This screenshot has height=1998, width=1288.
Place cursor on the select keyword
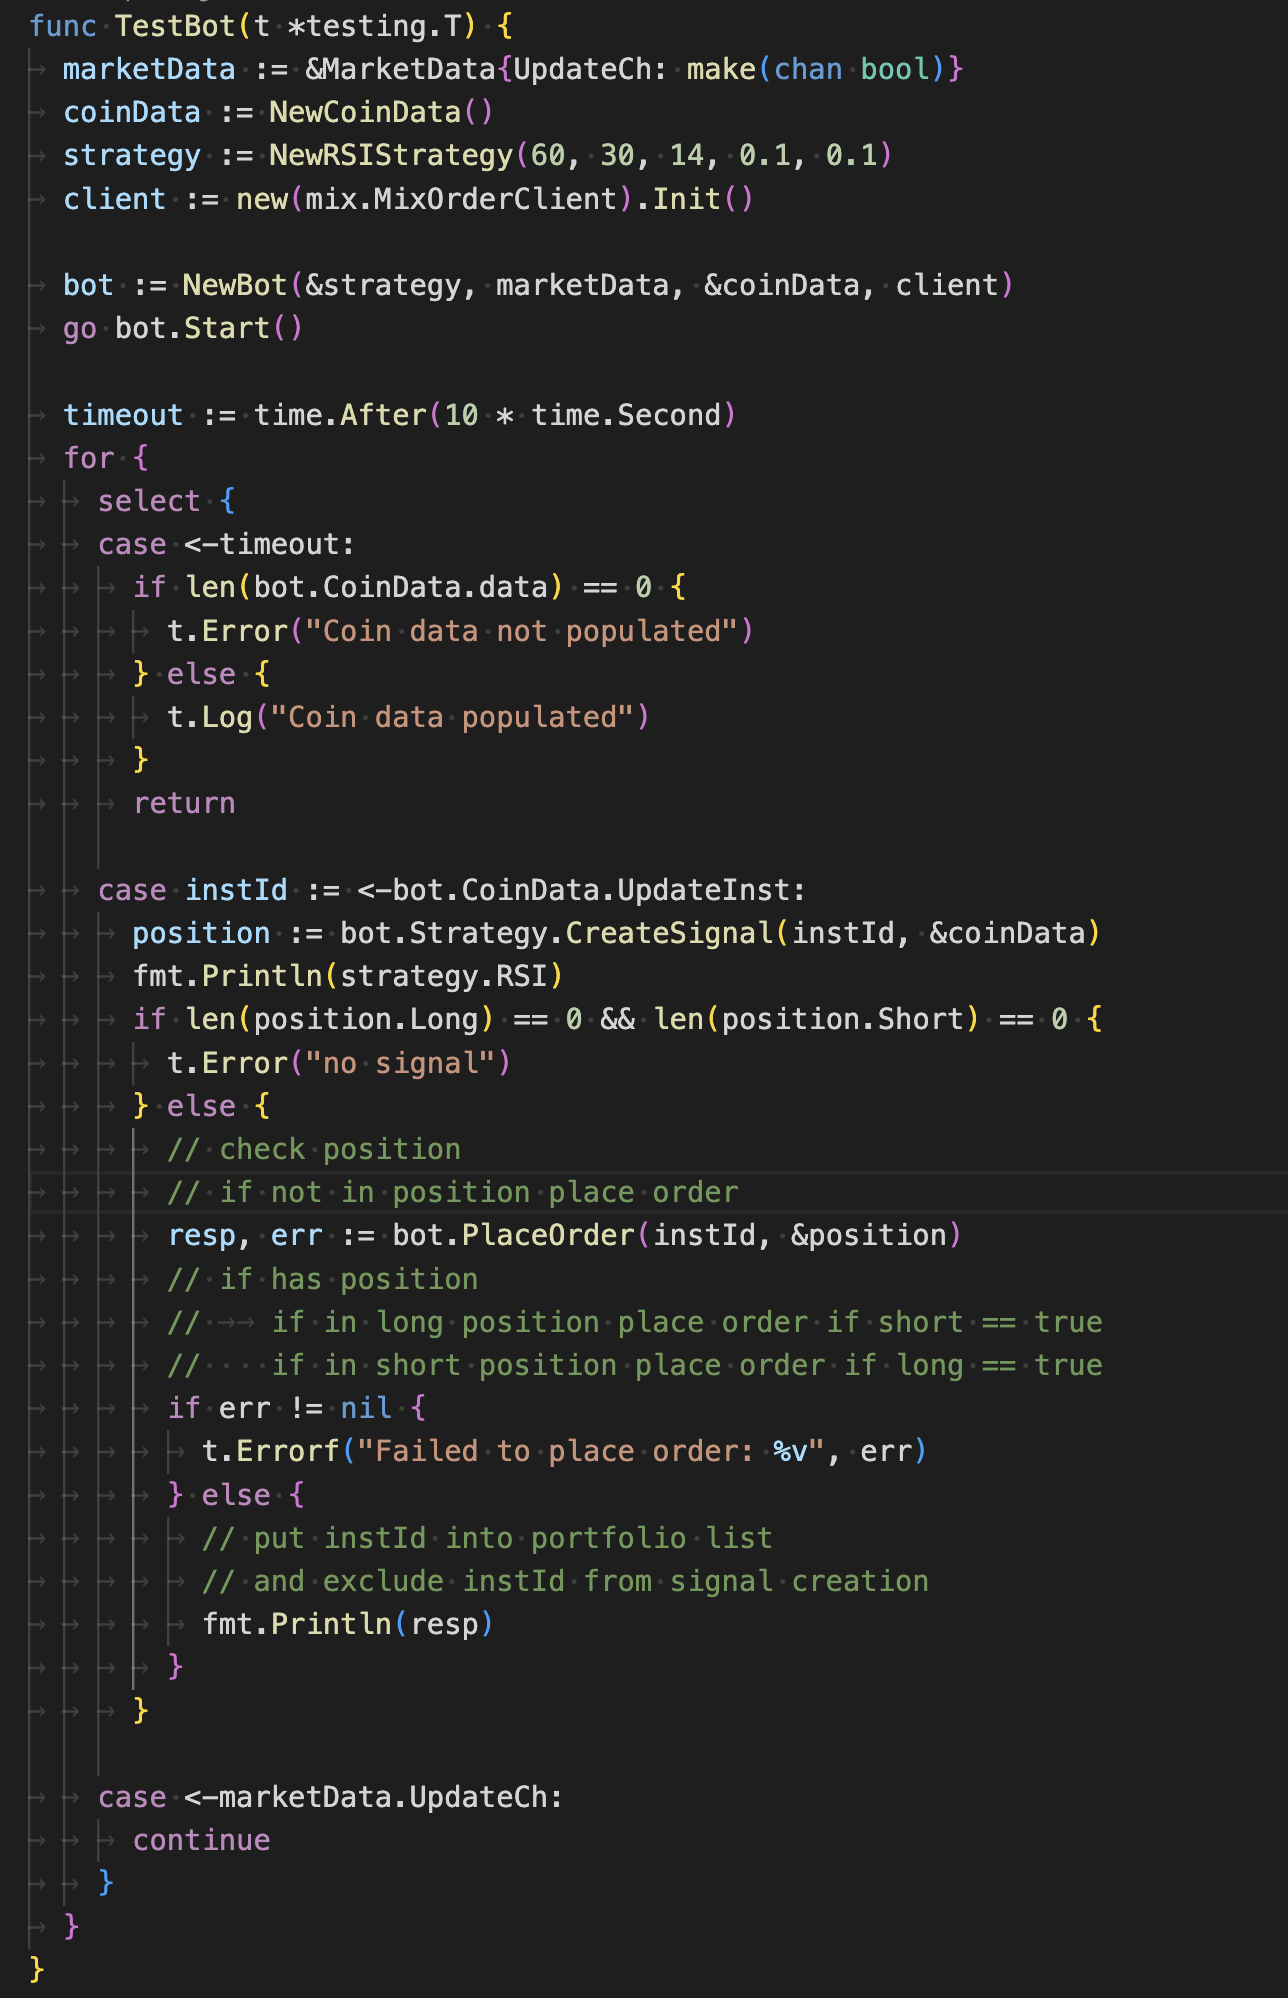tap(149, 501)
